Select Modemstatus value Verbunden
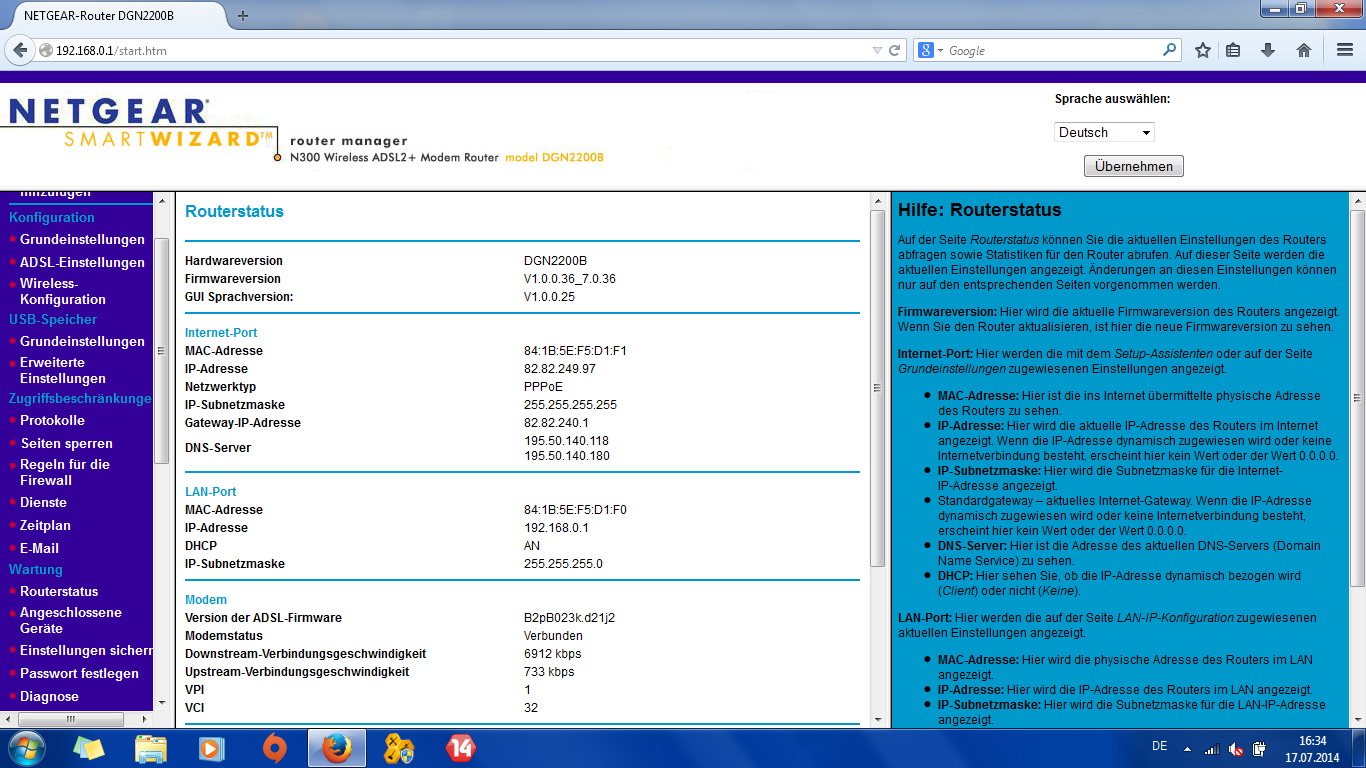Viewport: 1366px width, 768px height. tap(553, 636)
